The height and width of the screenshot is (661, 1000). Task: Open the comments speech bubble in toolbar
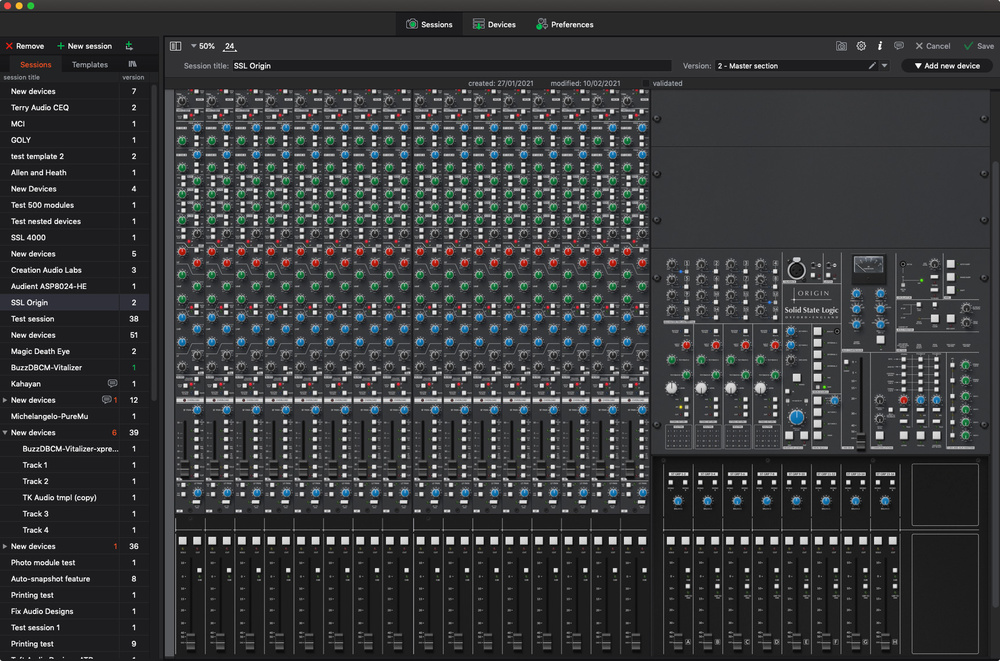point(899,46)
